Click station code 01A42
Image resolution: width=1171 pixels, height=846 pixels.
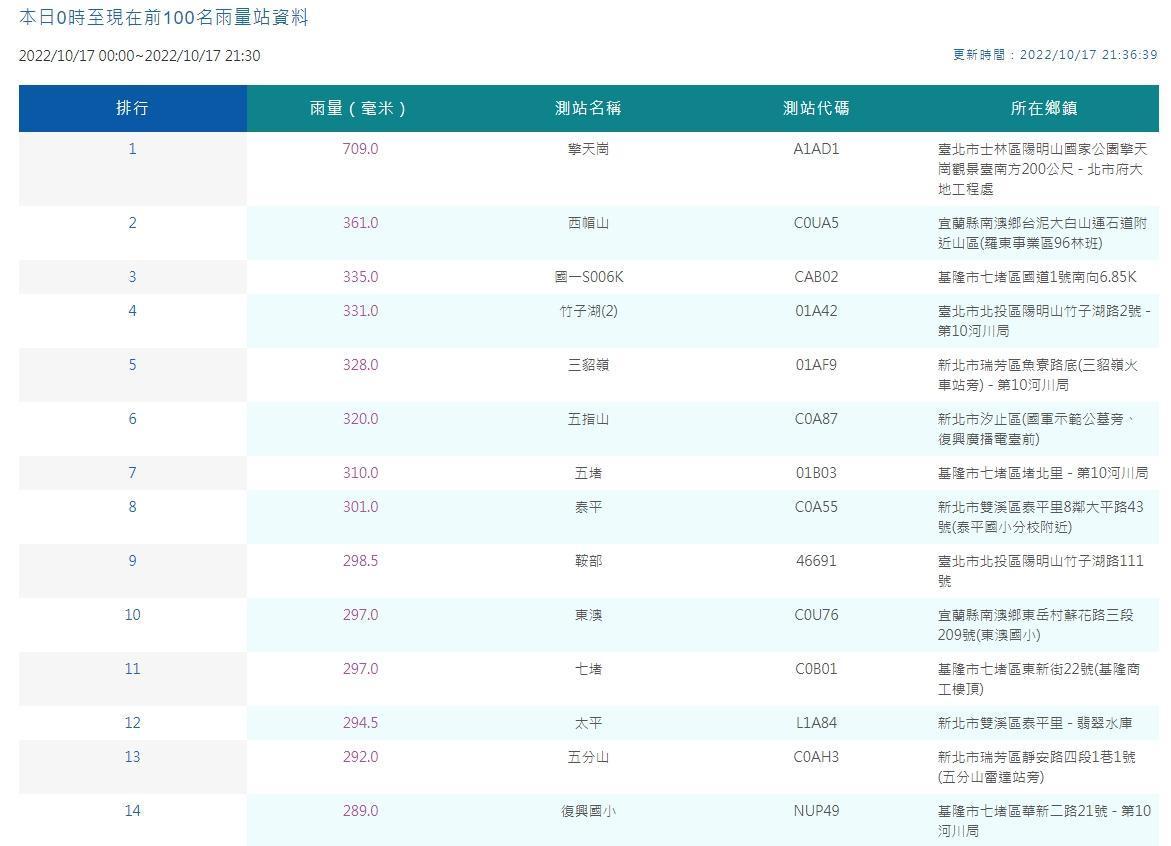pos(816,311)
